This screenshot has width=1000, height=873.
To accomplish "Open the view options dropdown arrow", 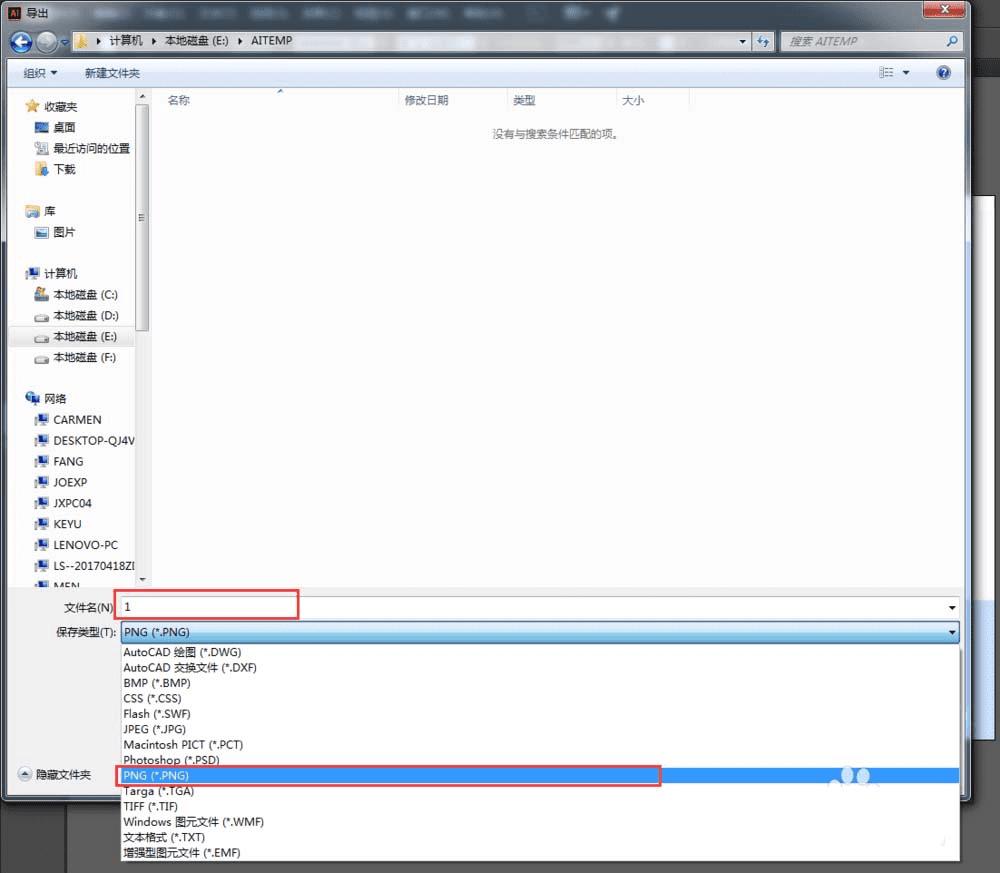I will click(906, 72).
